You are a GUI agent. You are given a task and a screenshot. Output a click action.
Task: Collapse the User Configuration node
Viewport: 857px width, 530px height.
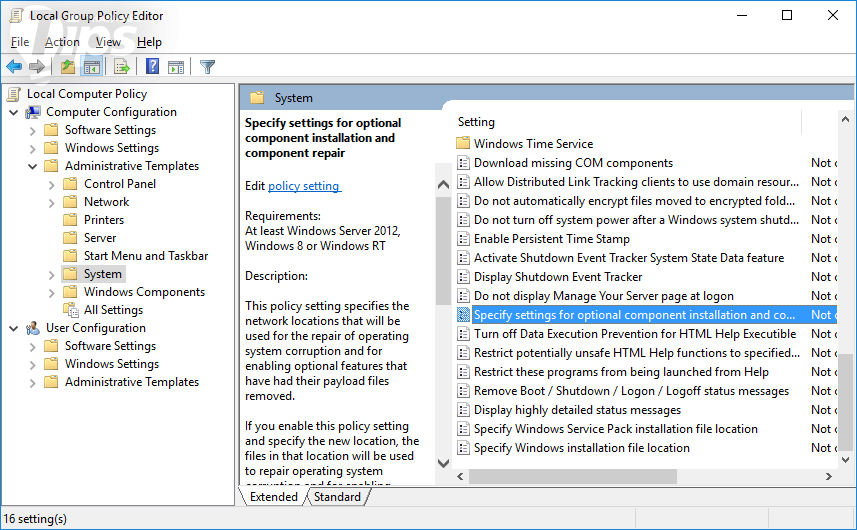[14, 328]
